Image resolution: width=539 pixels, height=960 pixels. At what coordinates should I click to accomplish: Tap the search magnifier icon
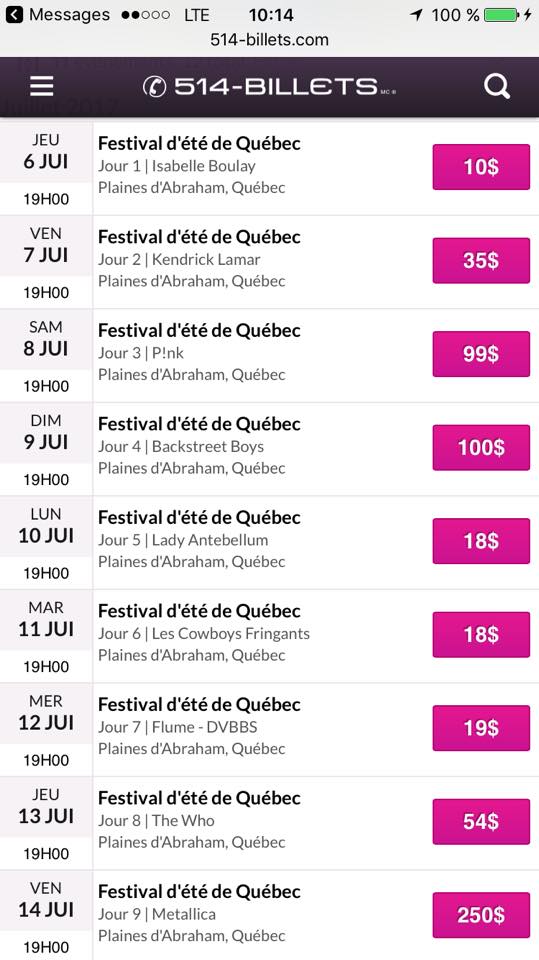point(497,86)
